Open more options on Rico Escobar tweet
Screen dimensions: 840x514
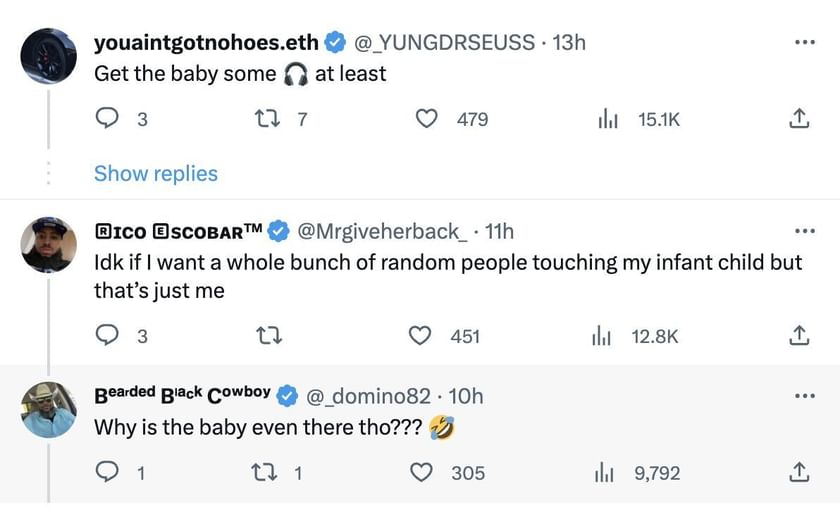pos(799,232)
